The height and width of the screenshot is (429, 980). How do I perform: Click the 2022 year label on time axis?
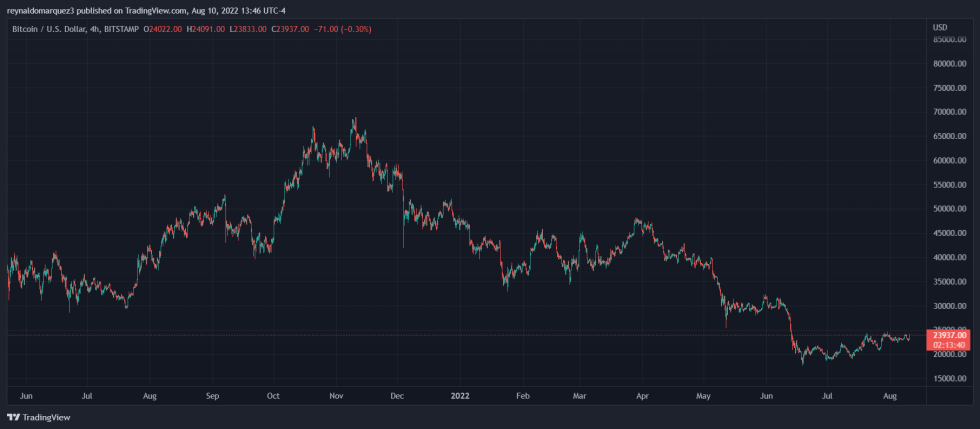point(461,396)
